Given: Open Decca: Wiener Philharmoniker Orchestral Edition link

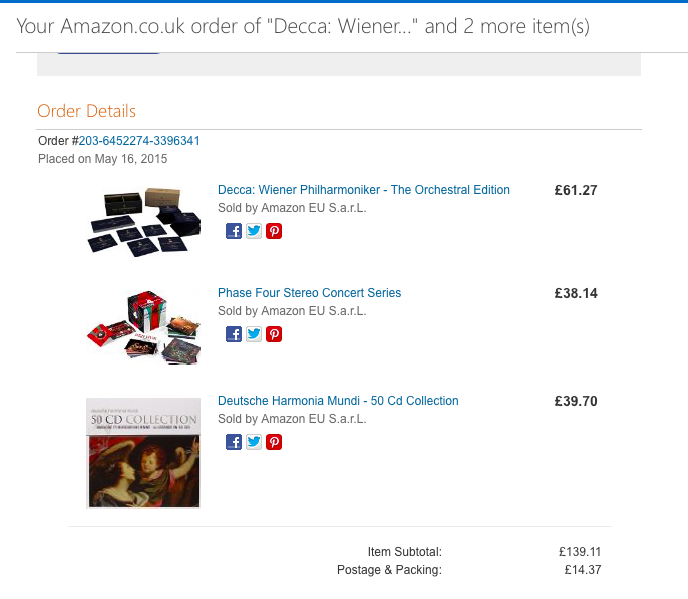Looking at the screenshot, I should coord(364,190).
